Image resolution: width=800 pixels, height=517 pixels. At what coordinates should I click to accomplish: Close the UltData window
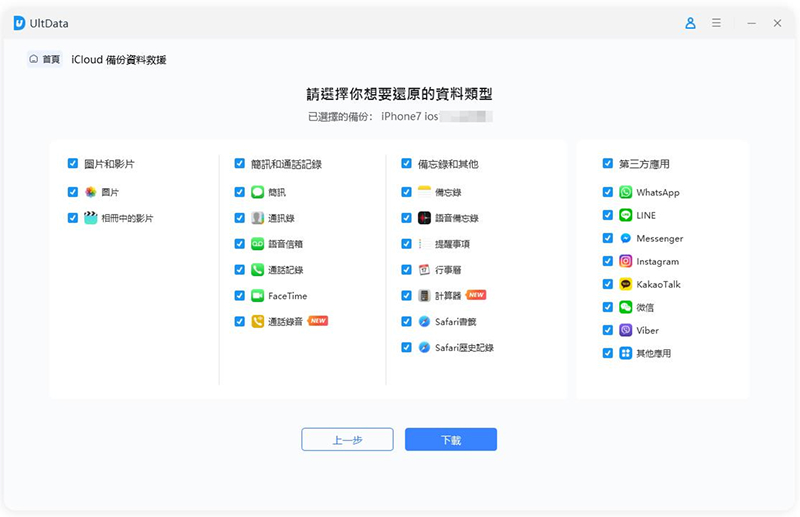click(x=777, y=23)
